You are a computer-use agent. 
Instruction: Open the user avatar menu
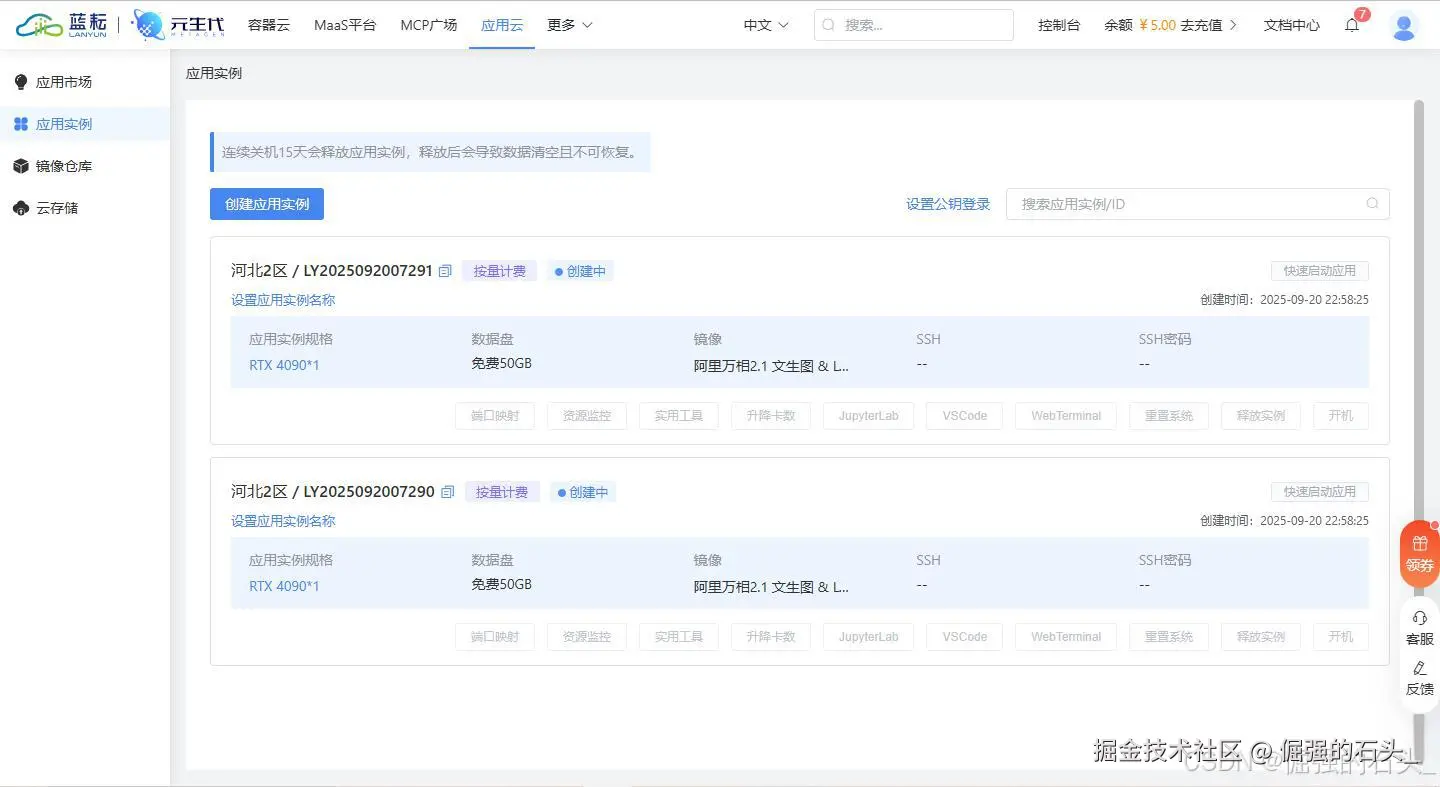[x=1403, y=25]
